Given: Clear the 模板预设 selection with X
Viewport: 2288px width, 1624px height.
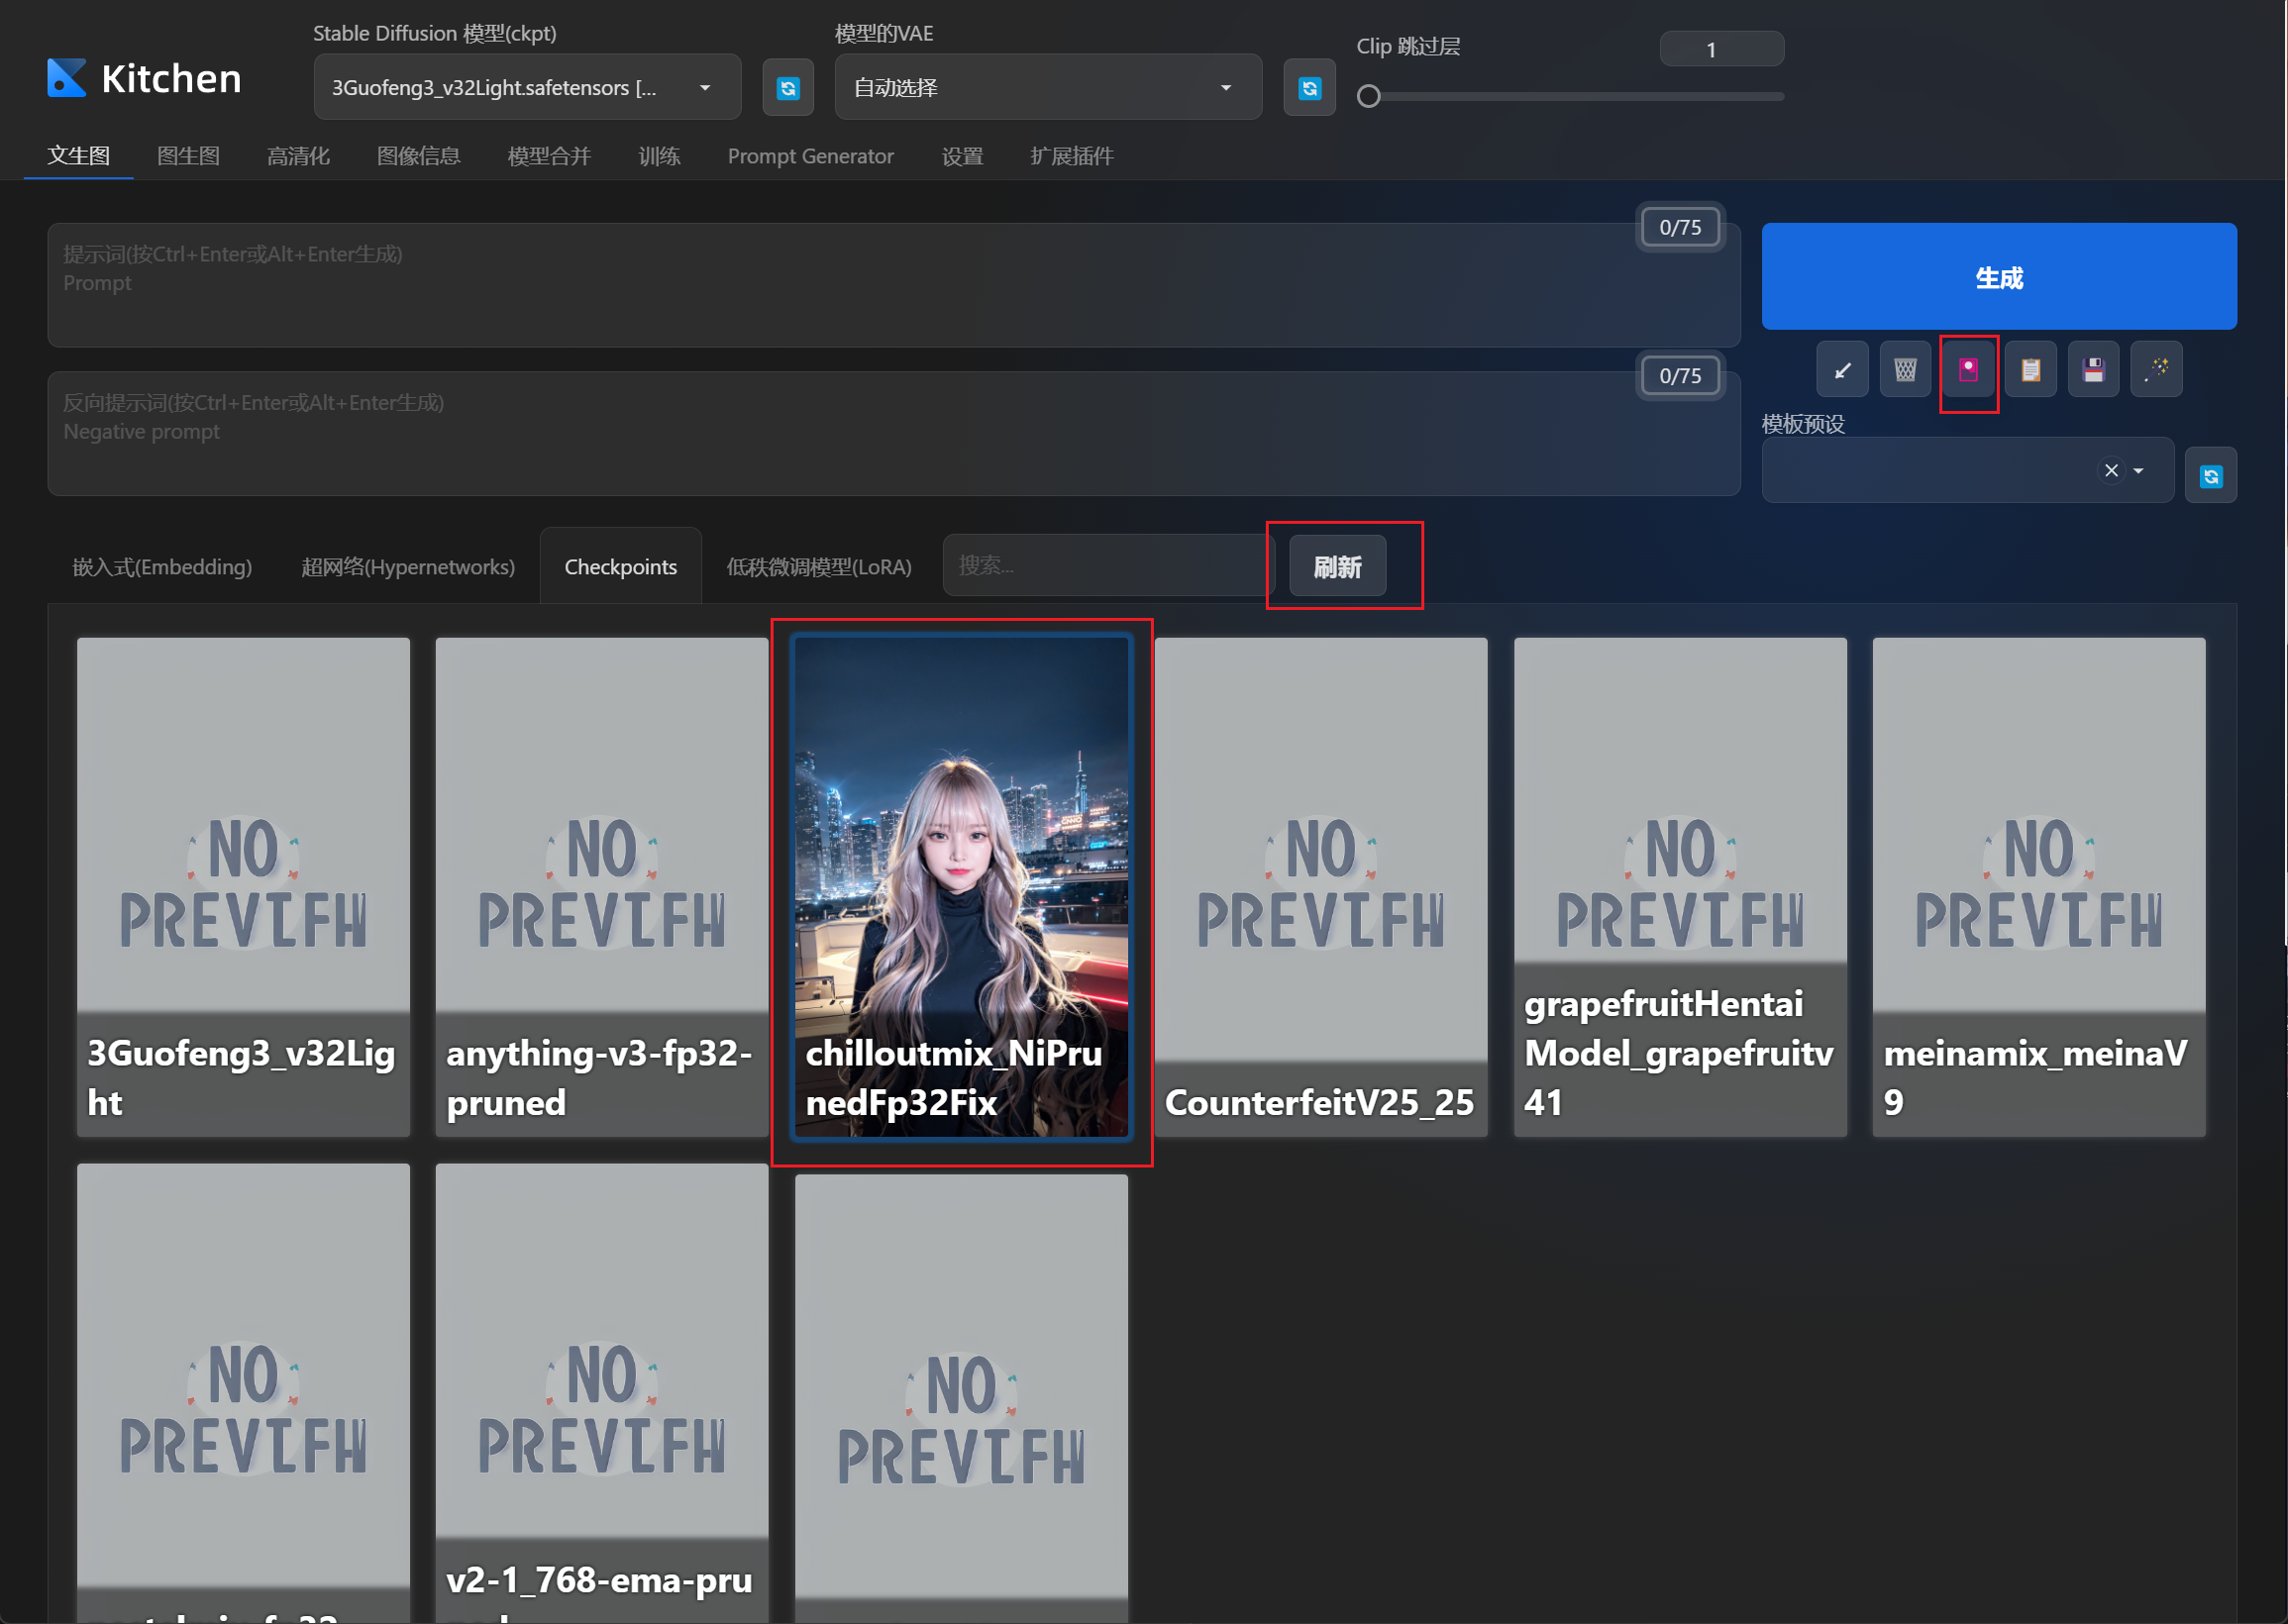Looking at the screenshot, I should [2111, 470].
